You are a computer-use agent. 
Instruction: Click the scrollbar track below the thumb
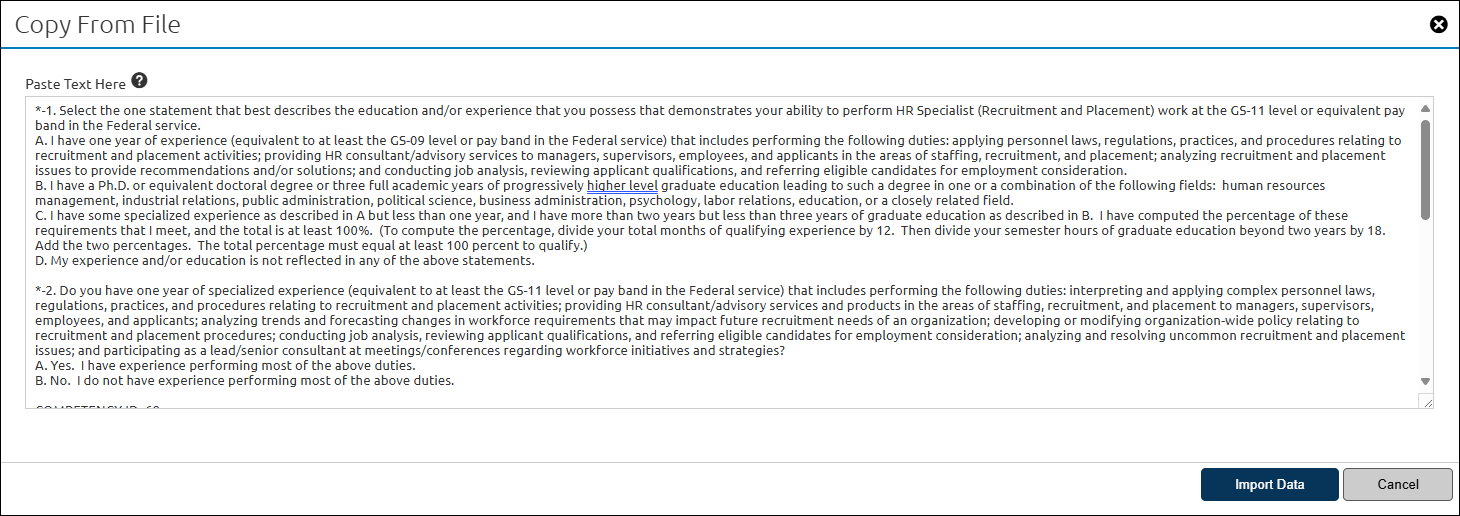click(1425, 295)
